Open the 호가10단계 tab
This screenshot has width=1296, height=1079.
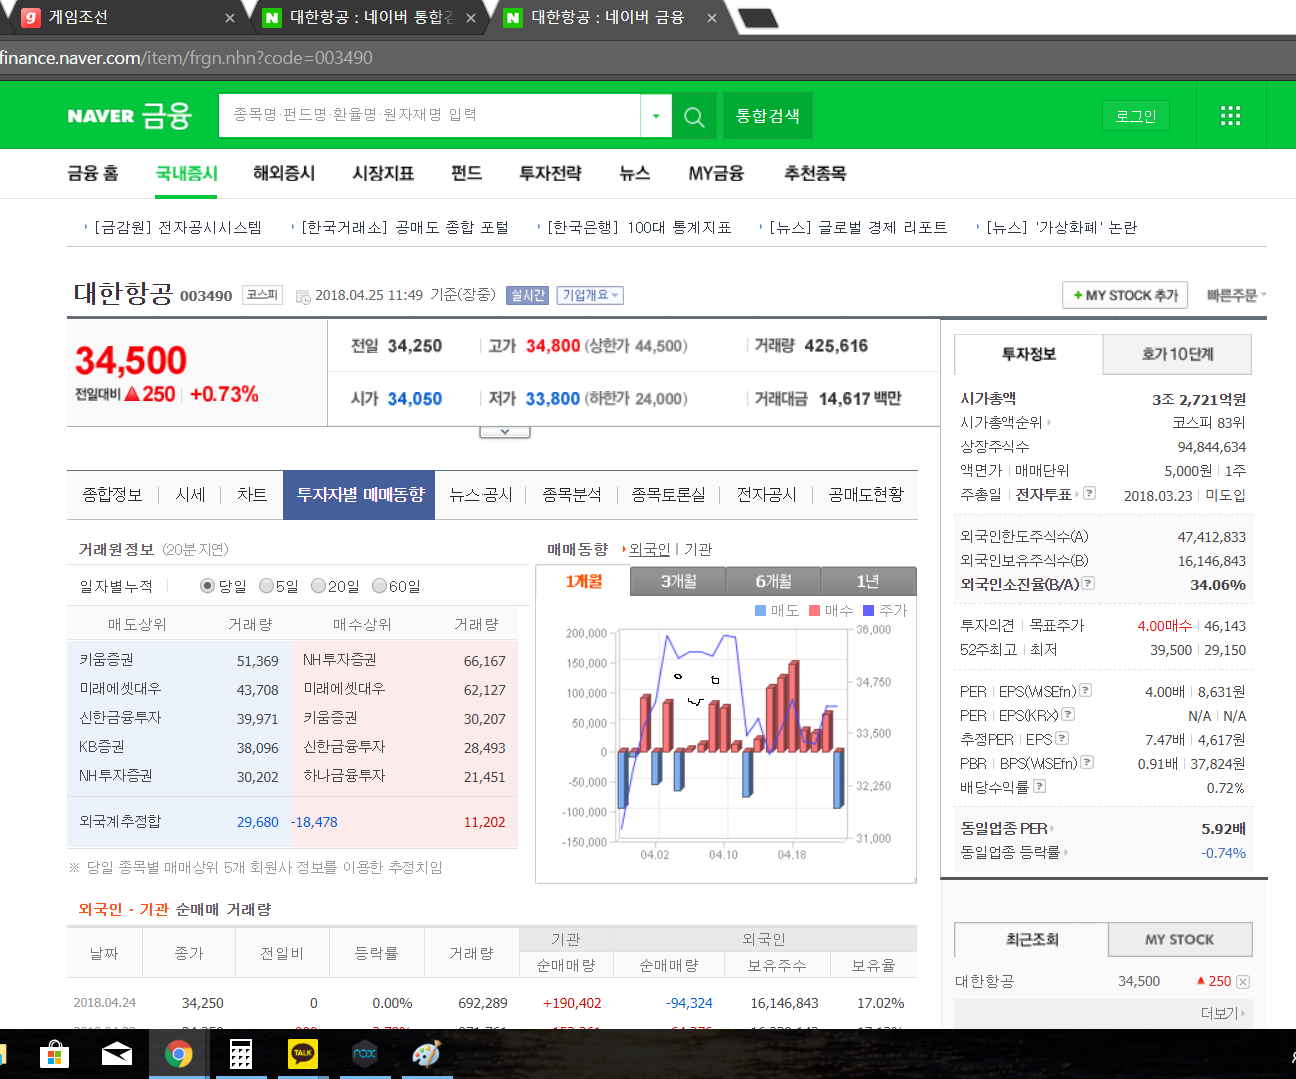click(1177, 354)
